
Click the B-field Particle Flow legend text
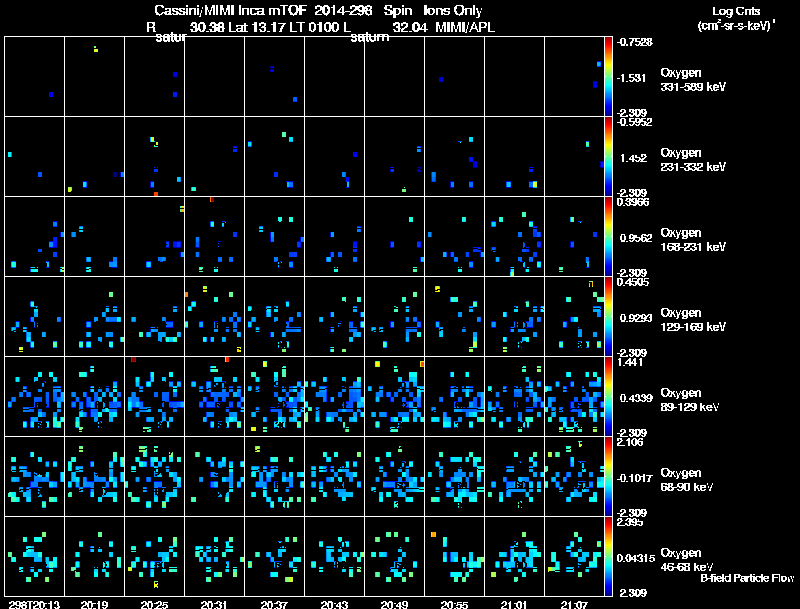(746, 578)
